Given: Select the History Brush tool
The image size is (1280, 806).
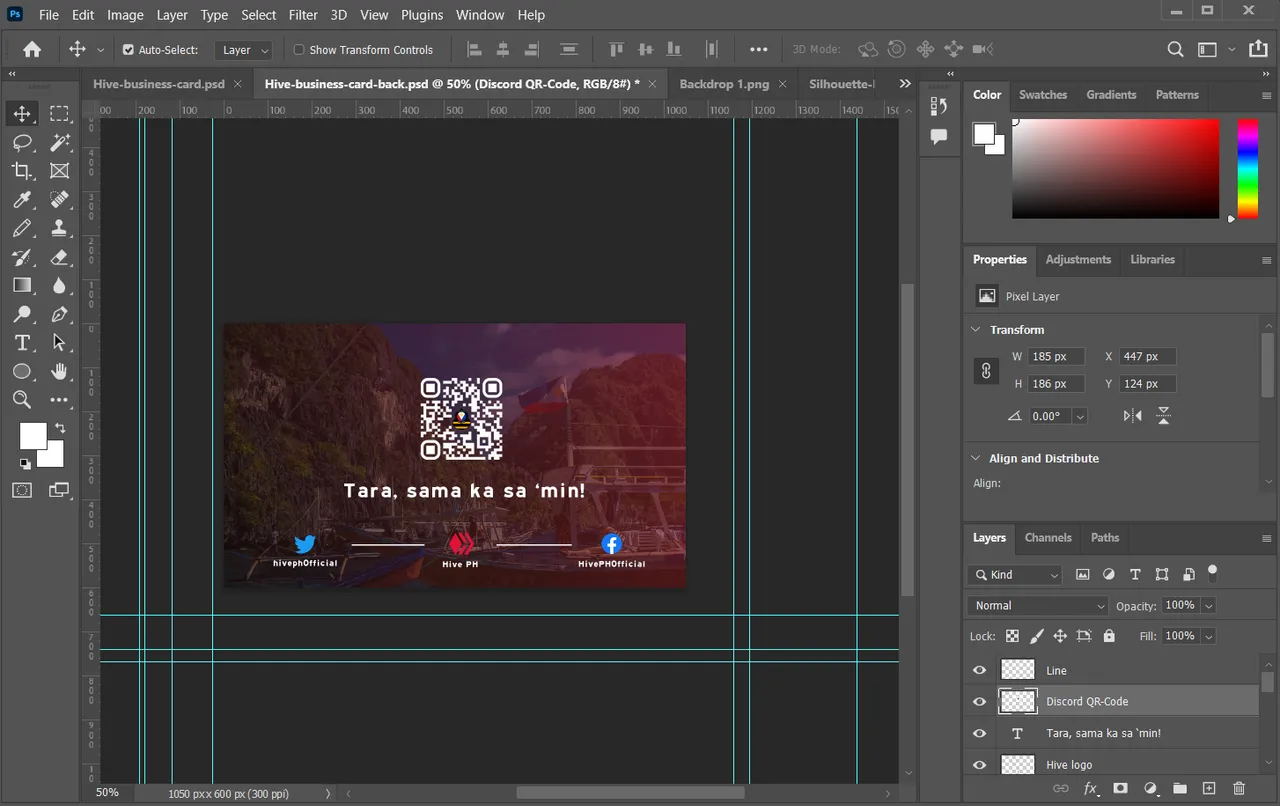Looking at the screenshot, I should 22,257.
